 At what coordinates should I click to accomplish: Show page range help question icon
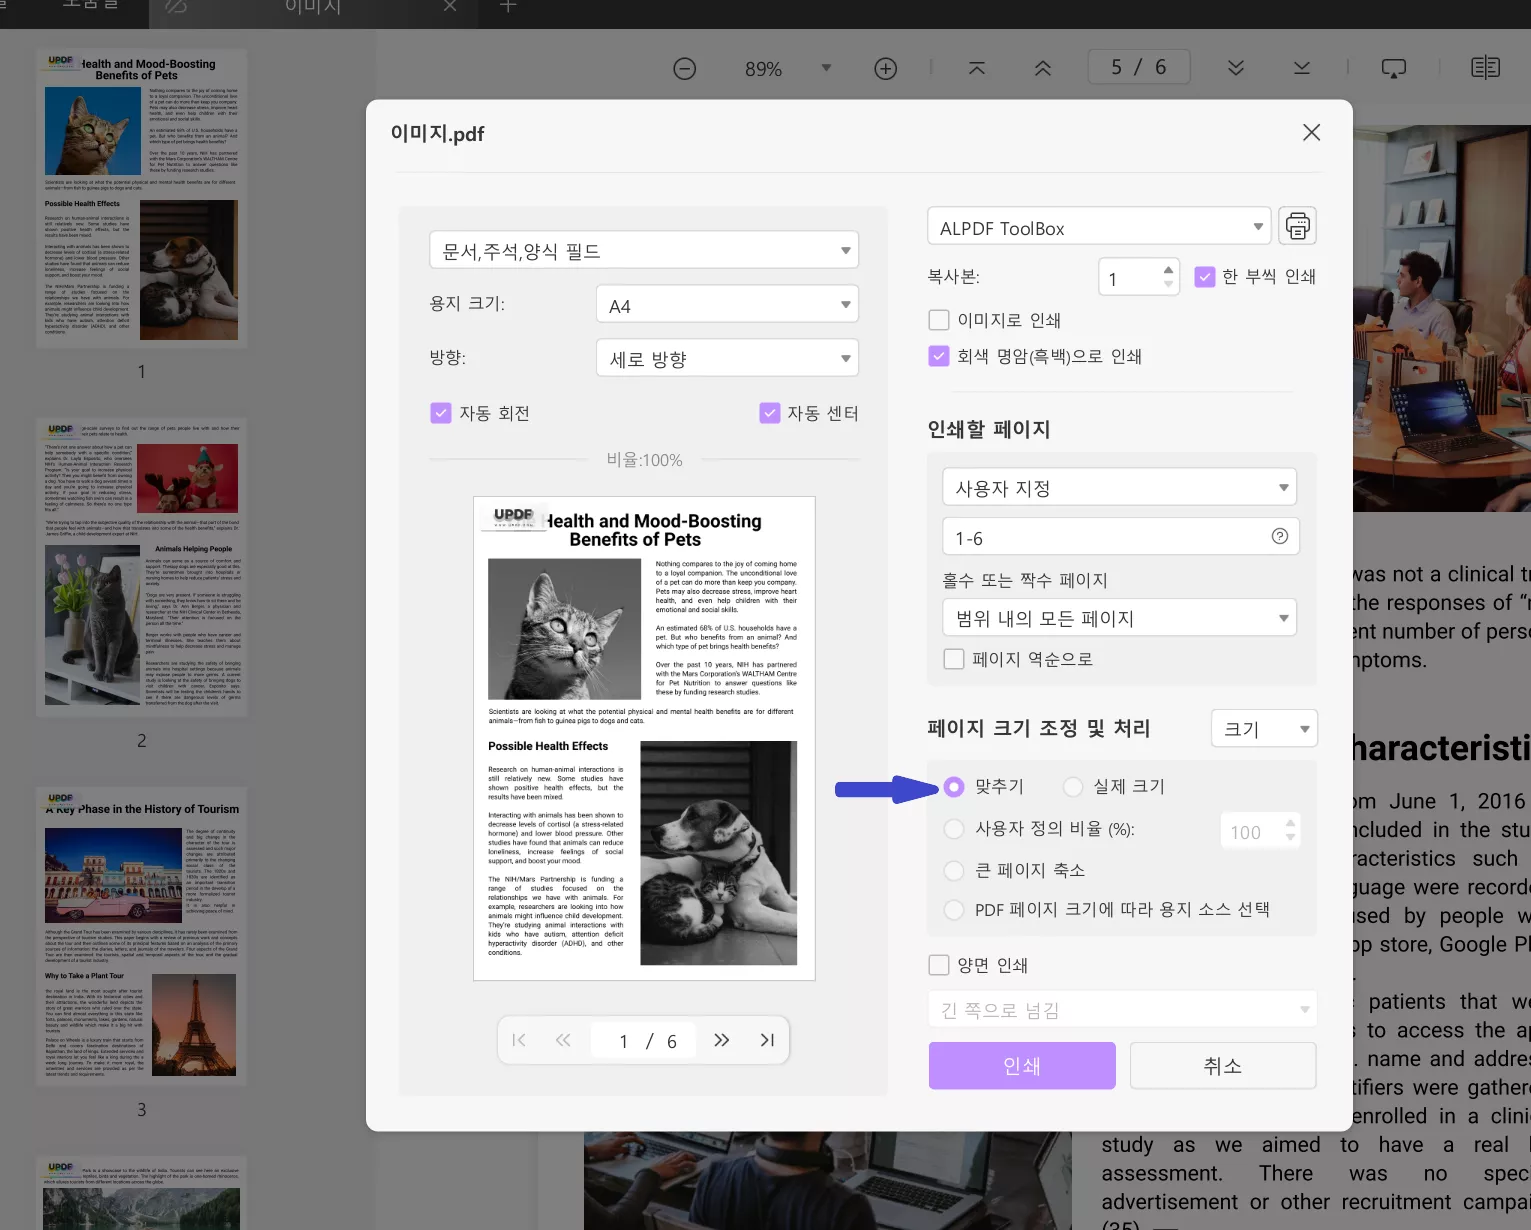pos(1280,536)
